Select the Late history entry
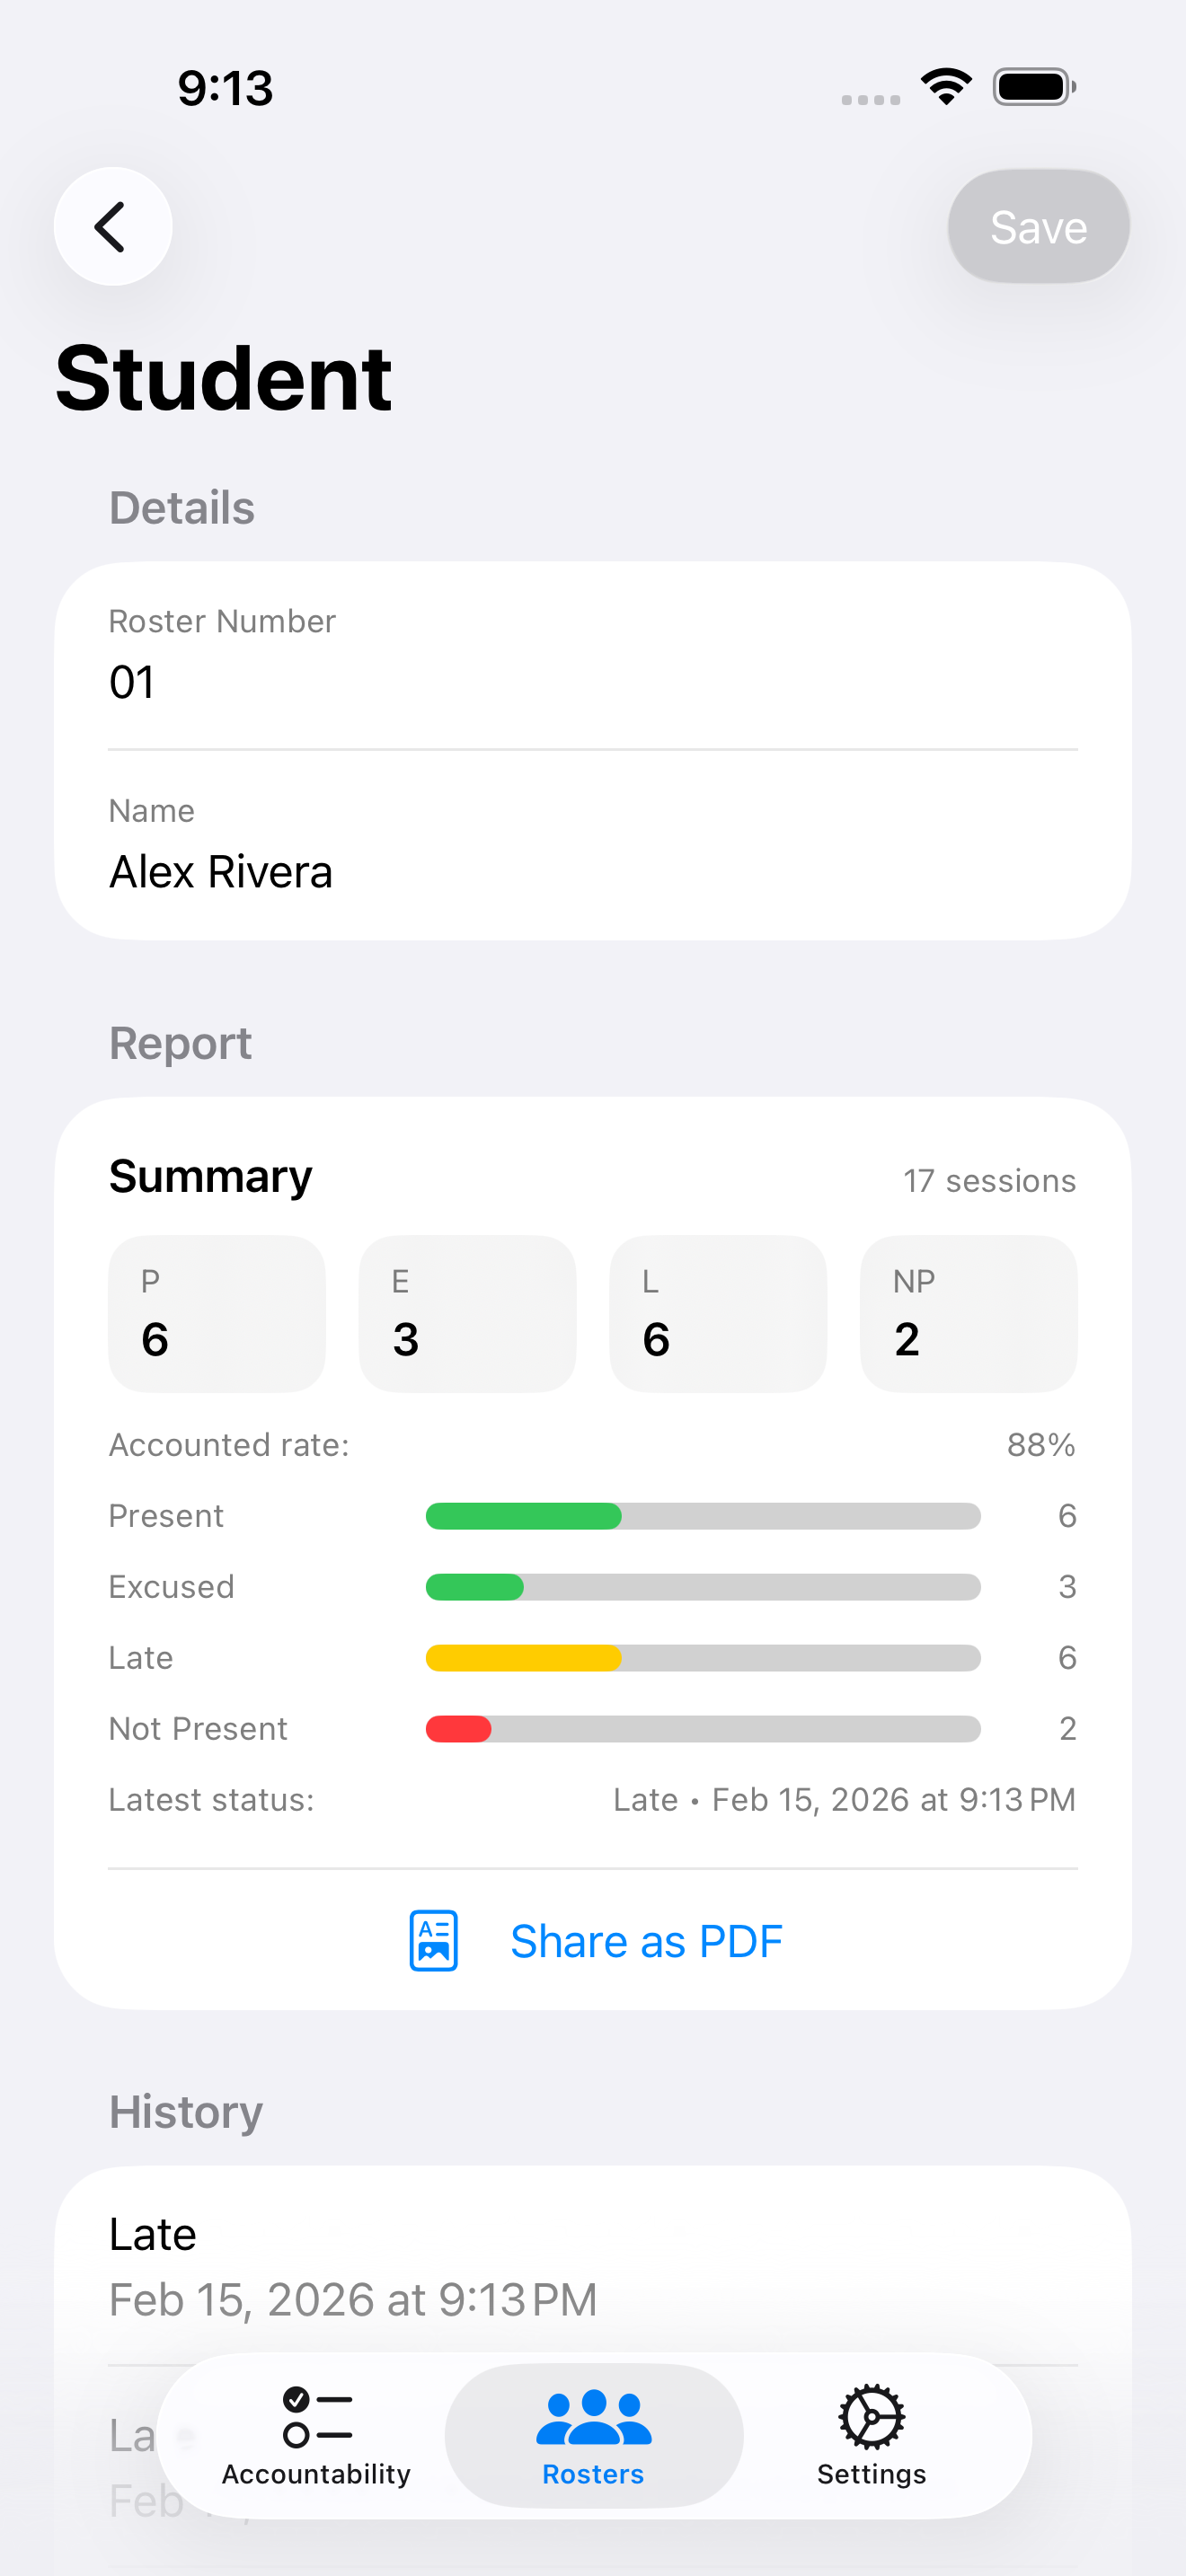This screenshot has height=2576, width=1186. pyautogui.click(x=592, y=2265)
